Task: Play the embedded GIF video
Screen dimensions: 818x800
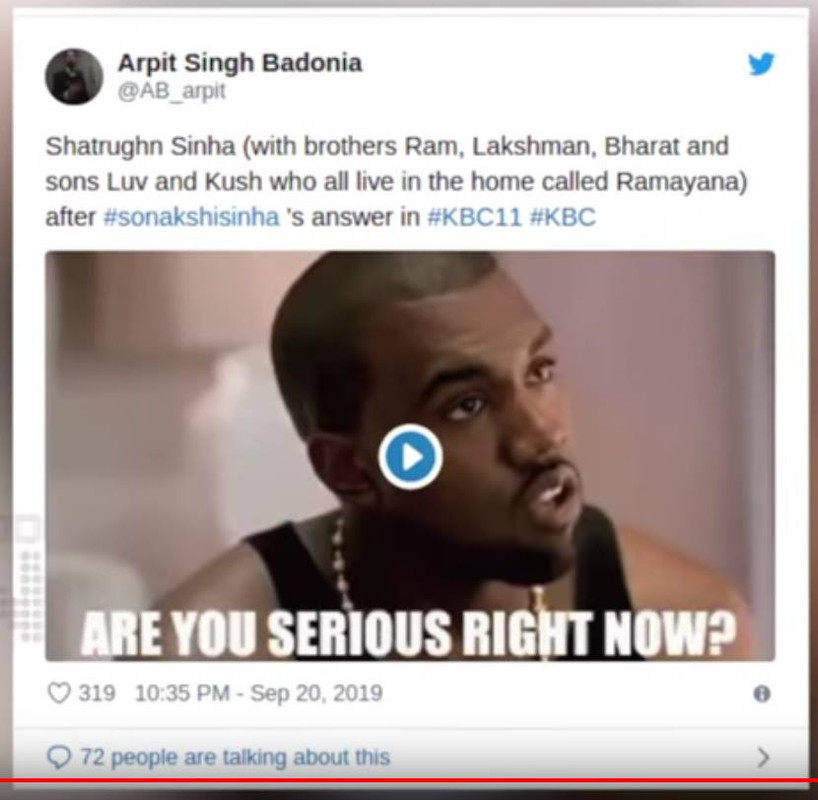Action: coord(410,457)
